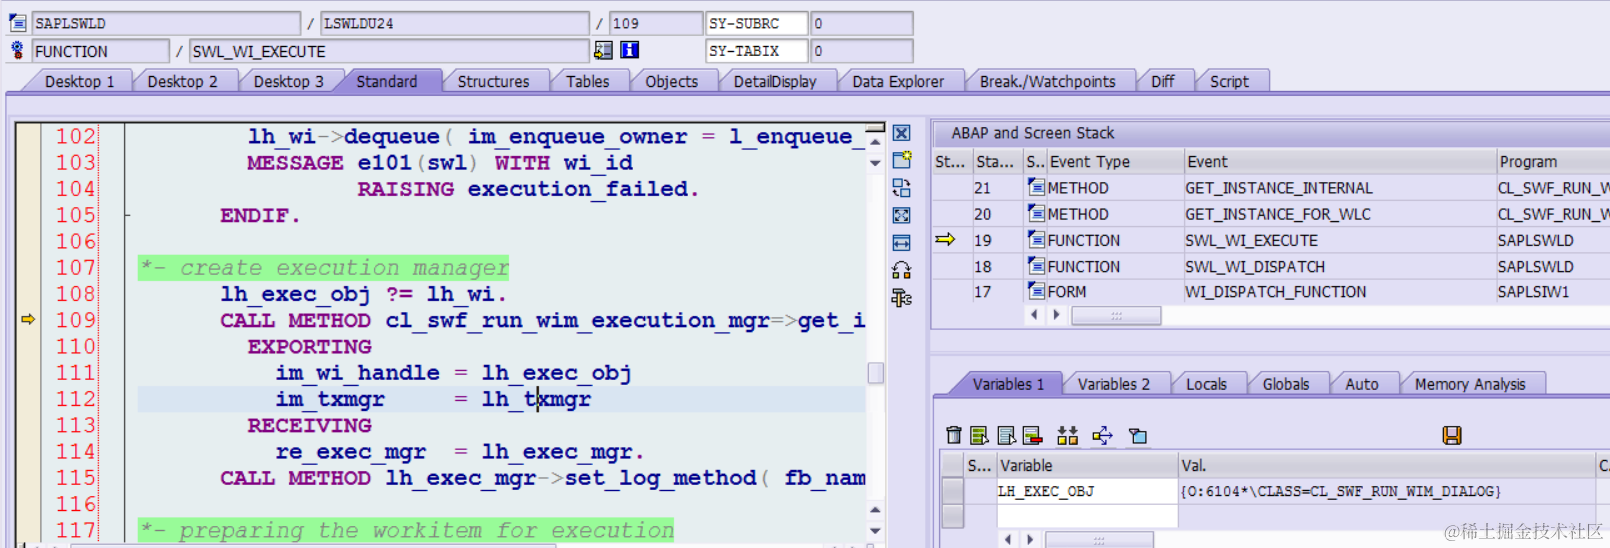The height and width of the screenshot is (548, 1610).
Task: Click the tool settings wrench icon
Action: (901, 297)
